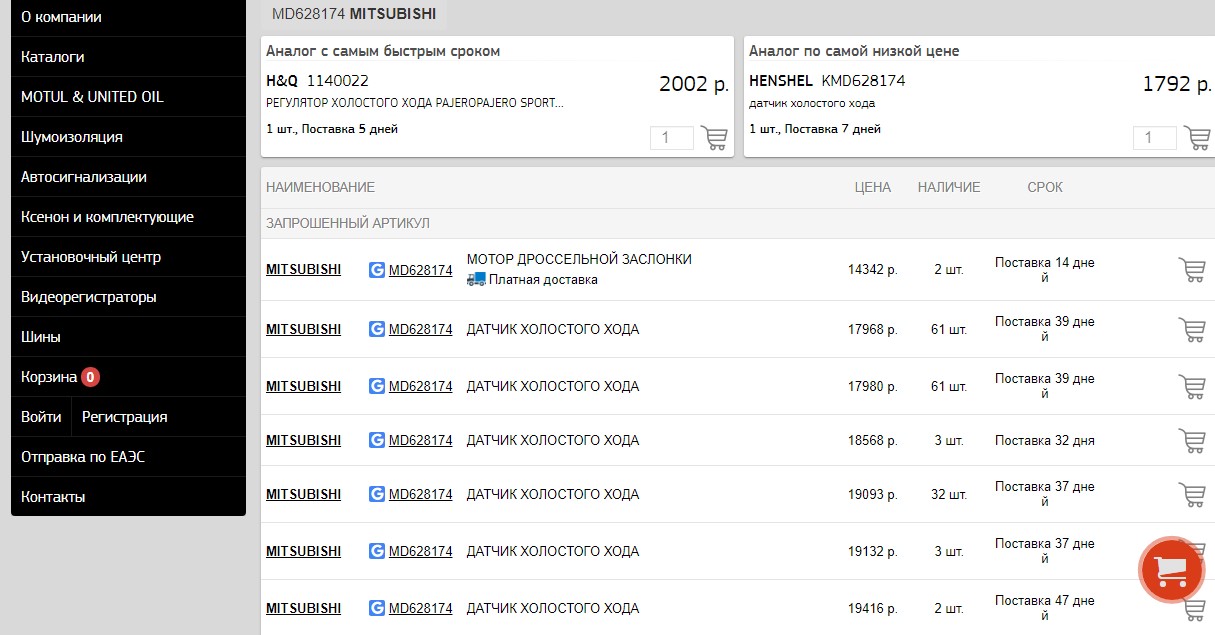Open MD628174 article link in 17980 р. row

(x=420, y=386)
